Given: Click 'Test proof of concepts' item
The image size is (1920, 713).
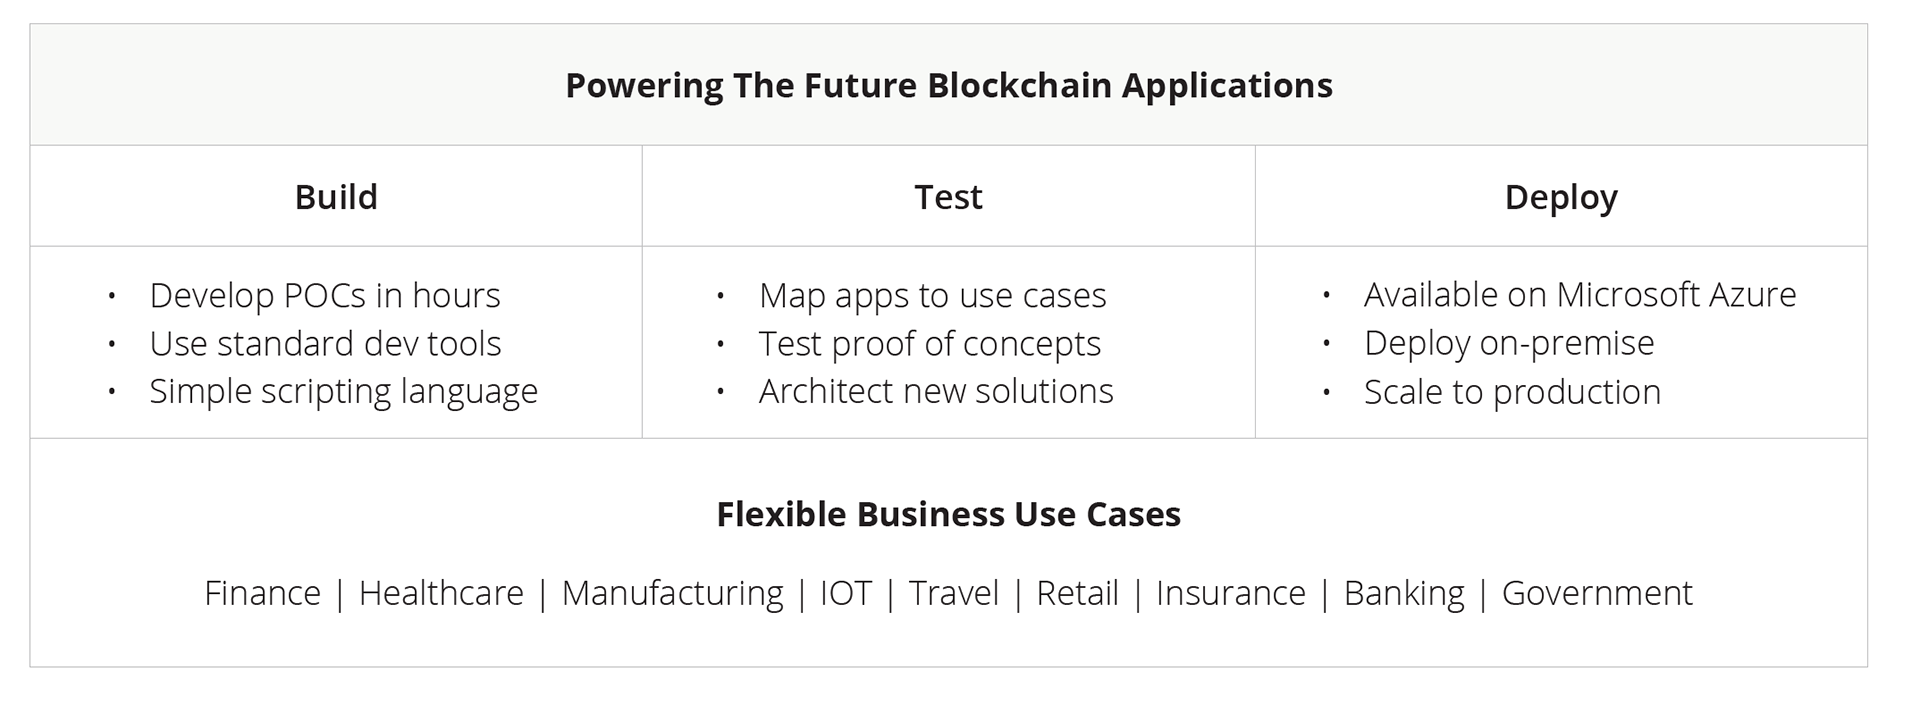Looking at the screenshot, I should click(x=929, y=344).
